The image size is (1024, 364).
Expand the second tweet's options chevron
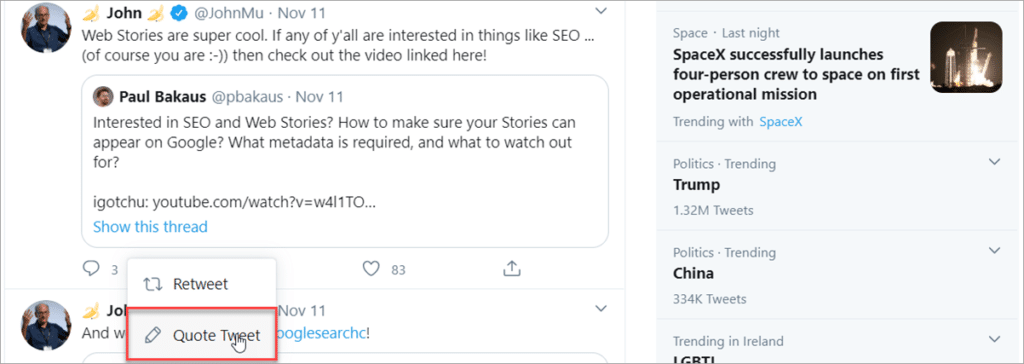click(x=601, y=308)
